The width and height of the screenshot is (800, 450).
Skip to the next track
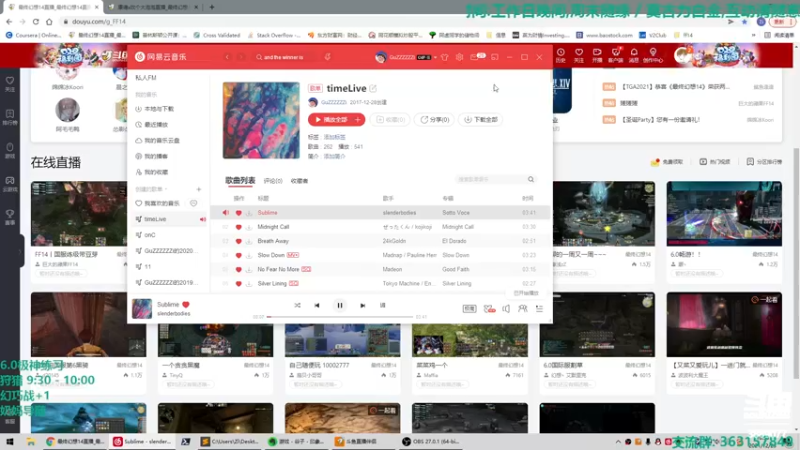click(363, 306)
